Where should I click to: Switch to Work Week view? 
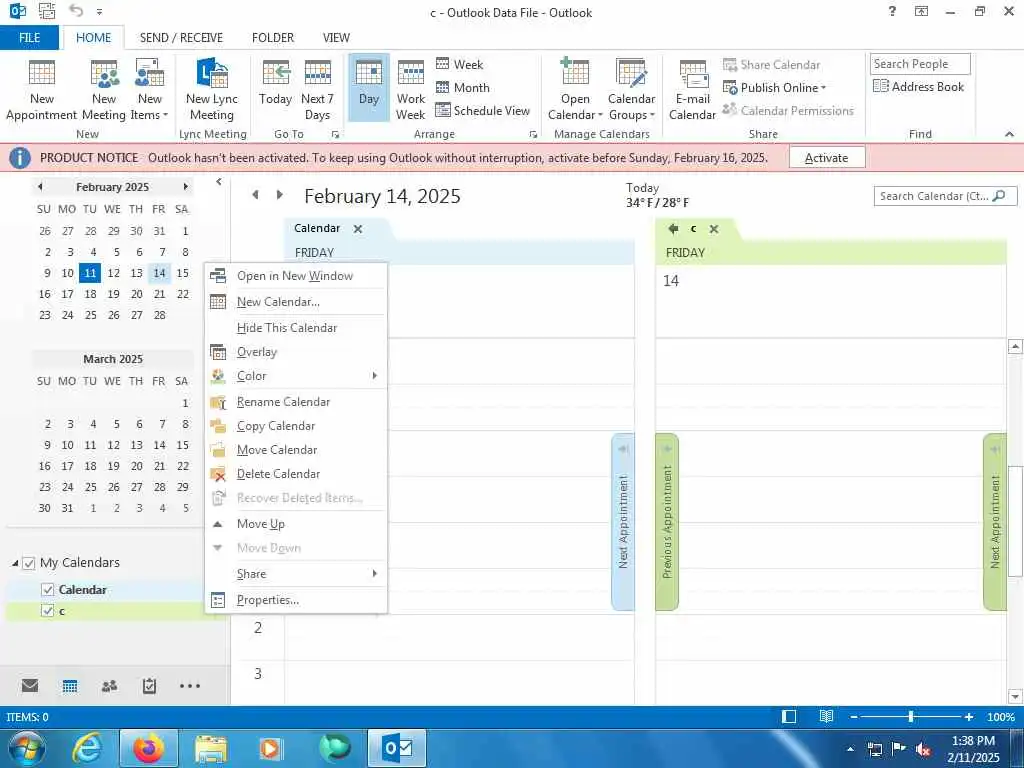pos(411,89)
